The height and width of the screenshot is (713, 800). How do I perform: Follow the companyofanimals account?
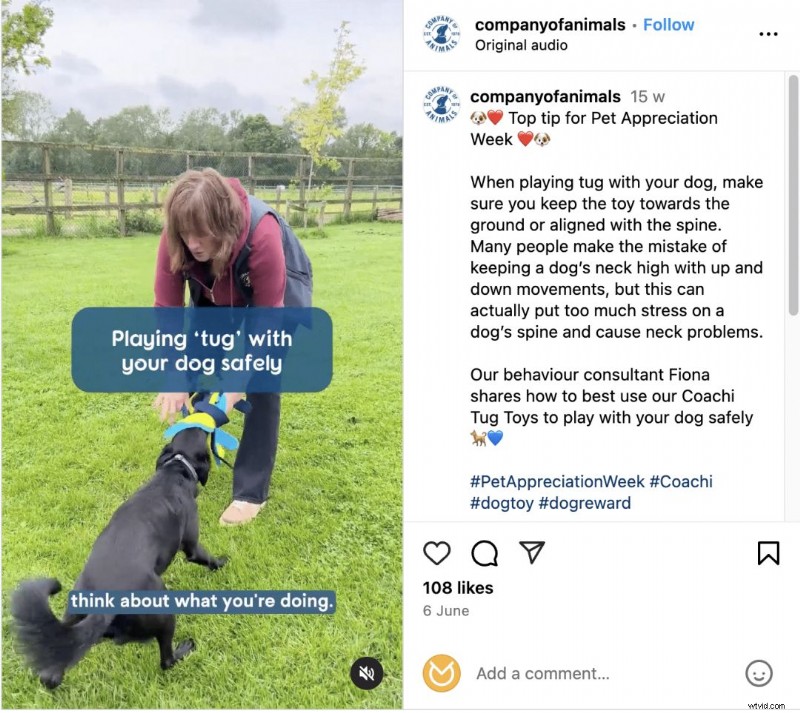(x=668, y=24)
